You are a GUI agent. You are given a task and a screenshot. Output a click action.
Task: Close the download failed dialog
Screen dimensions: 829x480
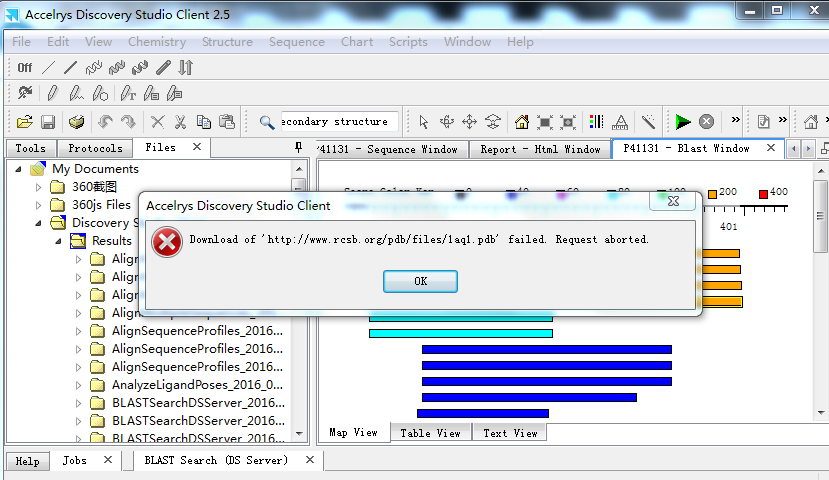(673, 201)
